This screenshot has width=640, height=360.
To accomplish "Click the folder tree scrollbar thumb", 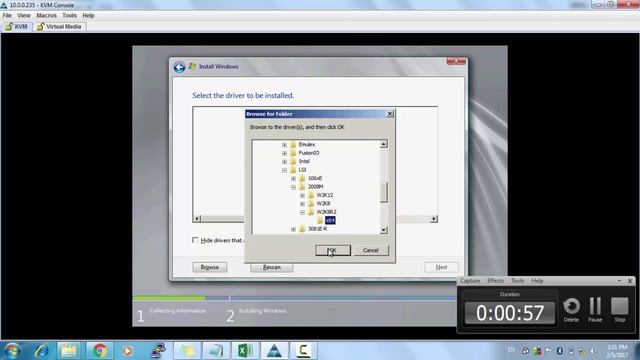I will point(384,193).
